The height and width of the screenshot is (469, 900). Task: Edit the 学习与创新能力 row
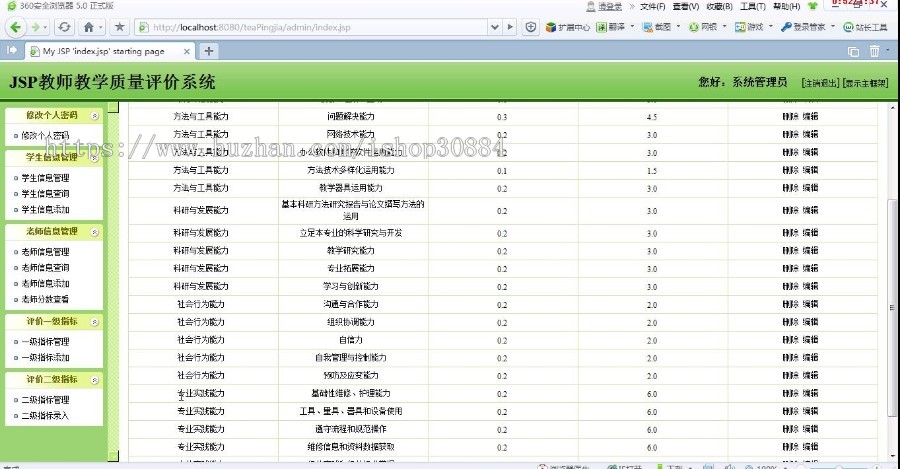(810, 286)
